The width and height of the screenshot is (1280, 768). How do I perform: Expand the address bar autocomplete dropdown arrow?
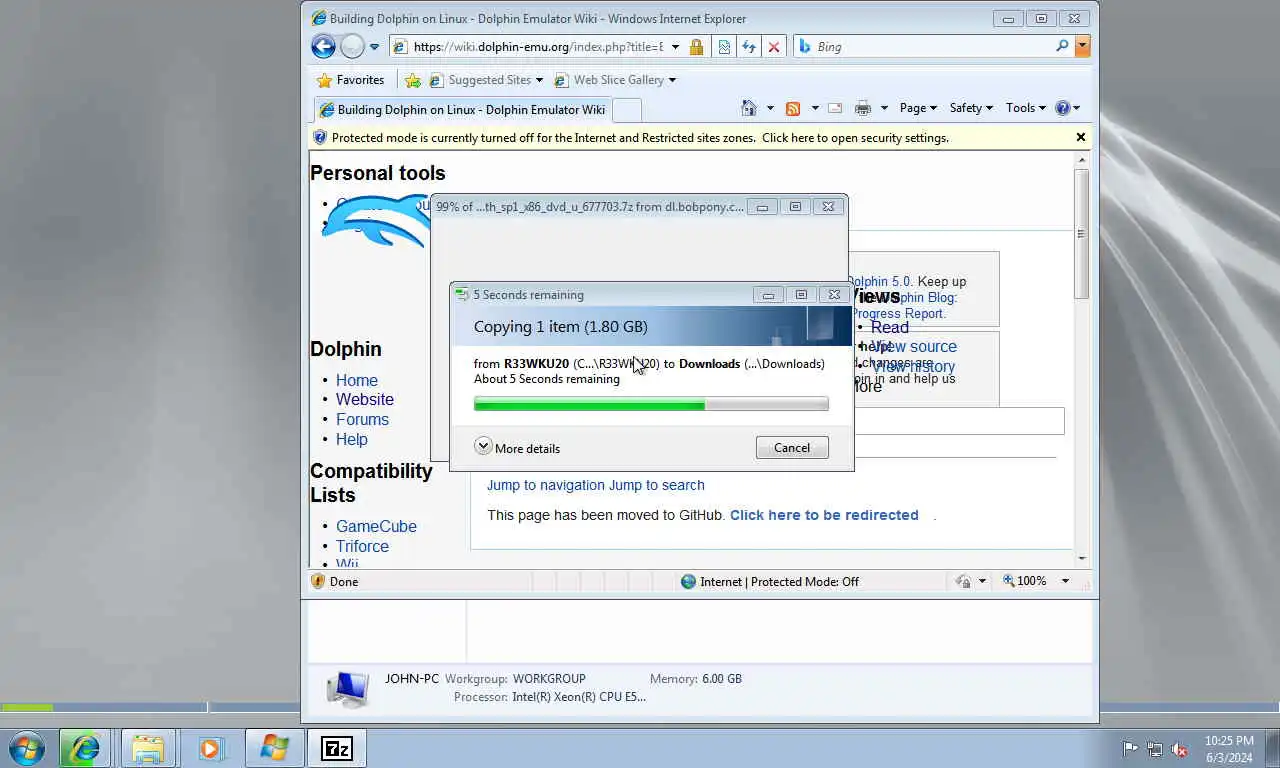(675, 47)
